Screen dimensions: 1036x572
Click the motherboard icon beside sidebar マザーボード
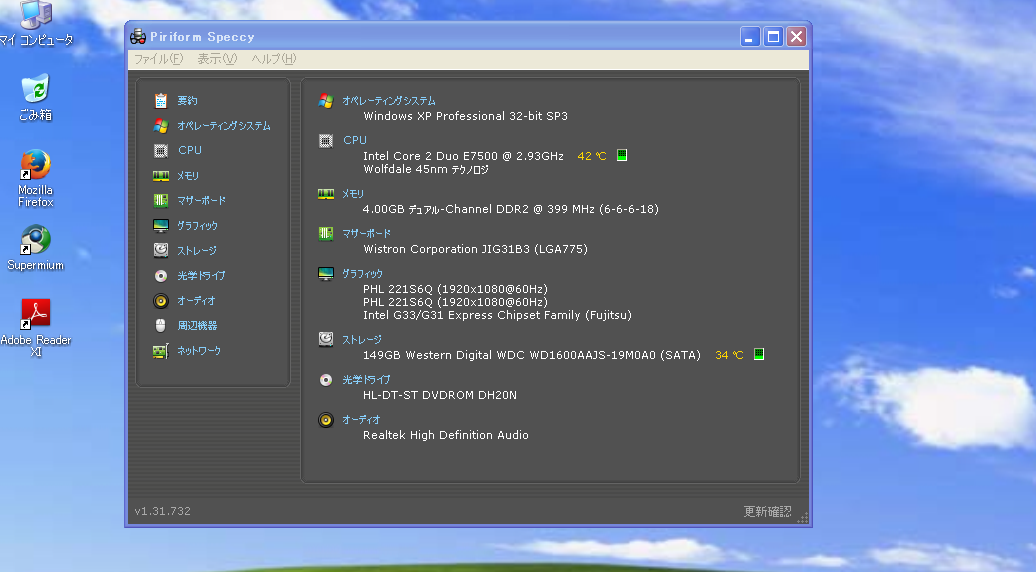pos(161,200)
